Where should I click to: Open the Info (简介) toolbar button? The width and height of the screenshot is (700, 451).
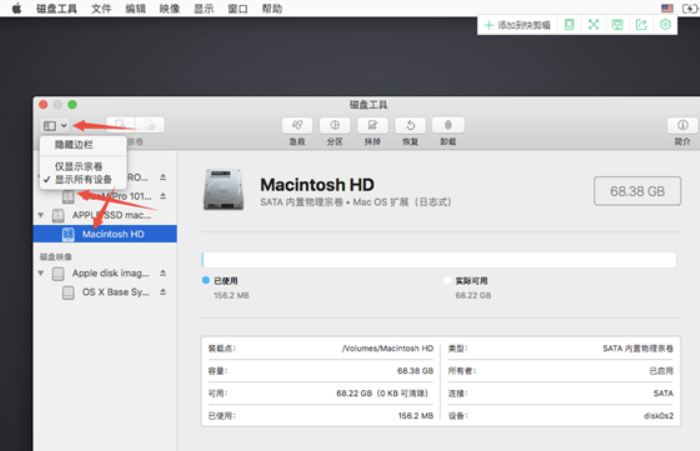pyautogui.click(x=682, y=125)
